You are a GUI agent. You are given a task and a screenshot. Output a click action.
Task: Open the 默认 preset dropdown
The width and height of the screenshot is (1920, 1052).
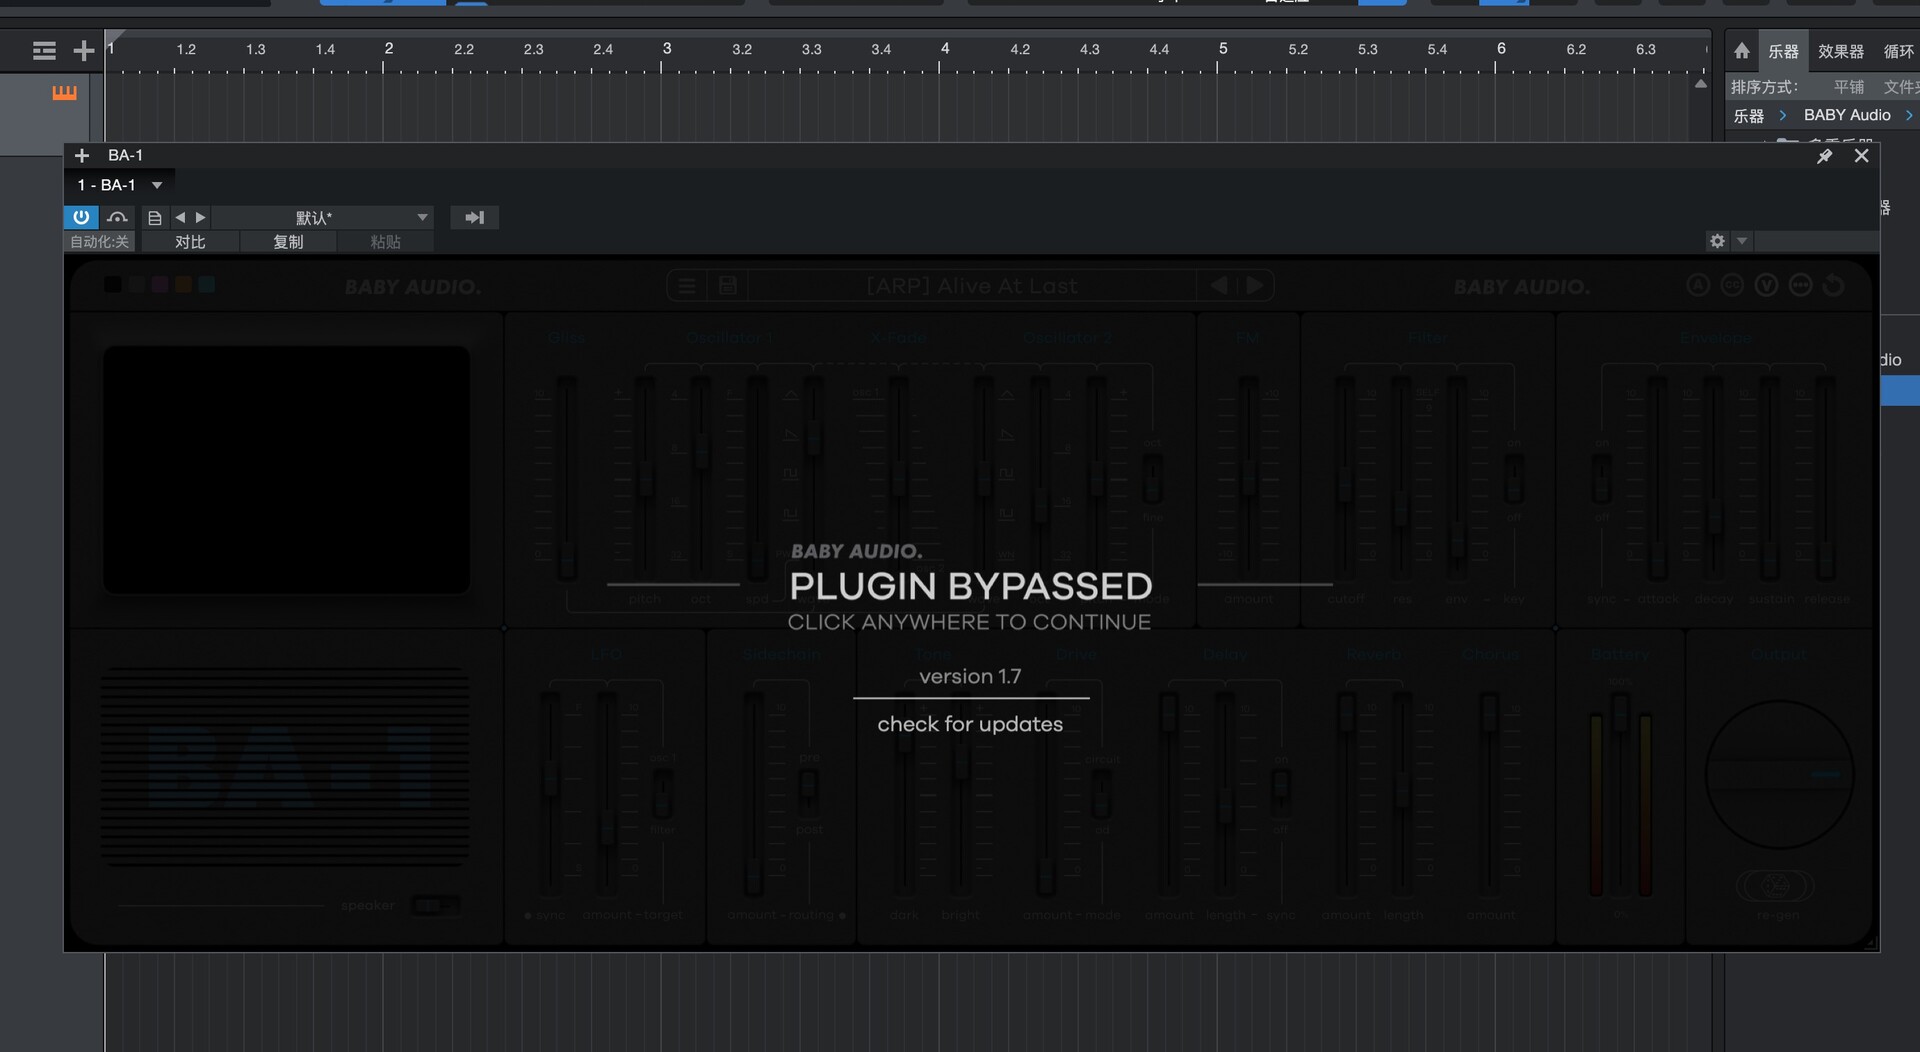(x=422, y=217)
